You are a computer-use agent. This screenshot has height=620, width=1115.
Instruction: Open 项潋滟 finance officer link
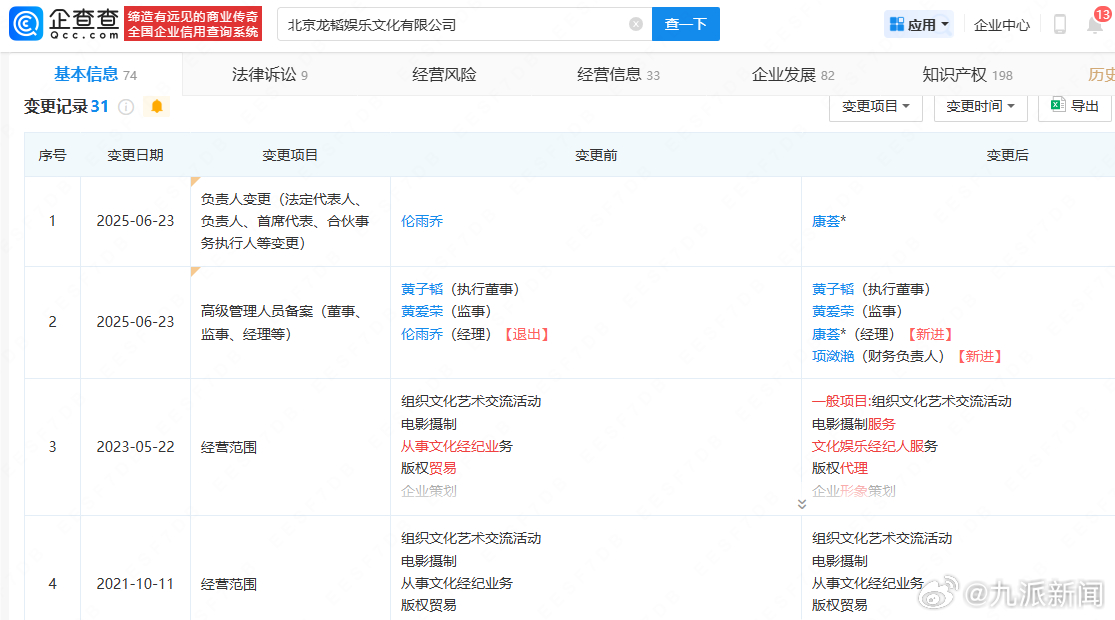(833, 356)
